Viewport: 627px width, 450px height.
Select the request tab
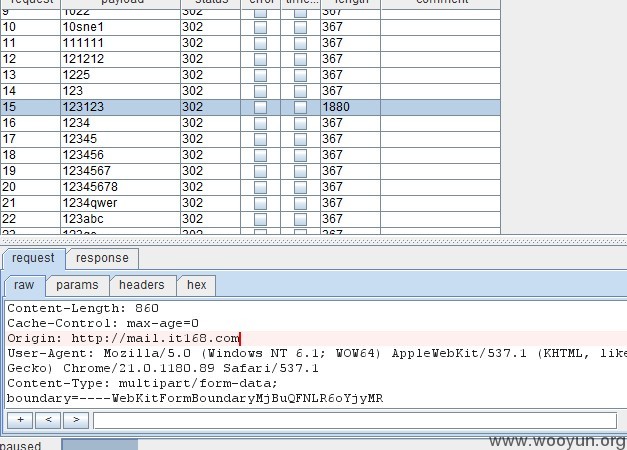tap(33, 258)
